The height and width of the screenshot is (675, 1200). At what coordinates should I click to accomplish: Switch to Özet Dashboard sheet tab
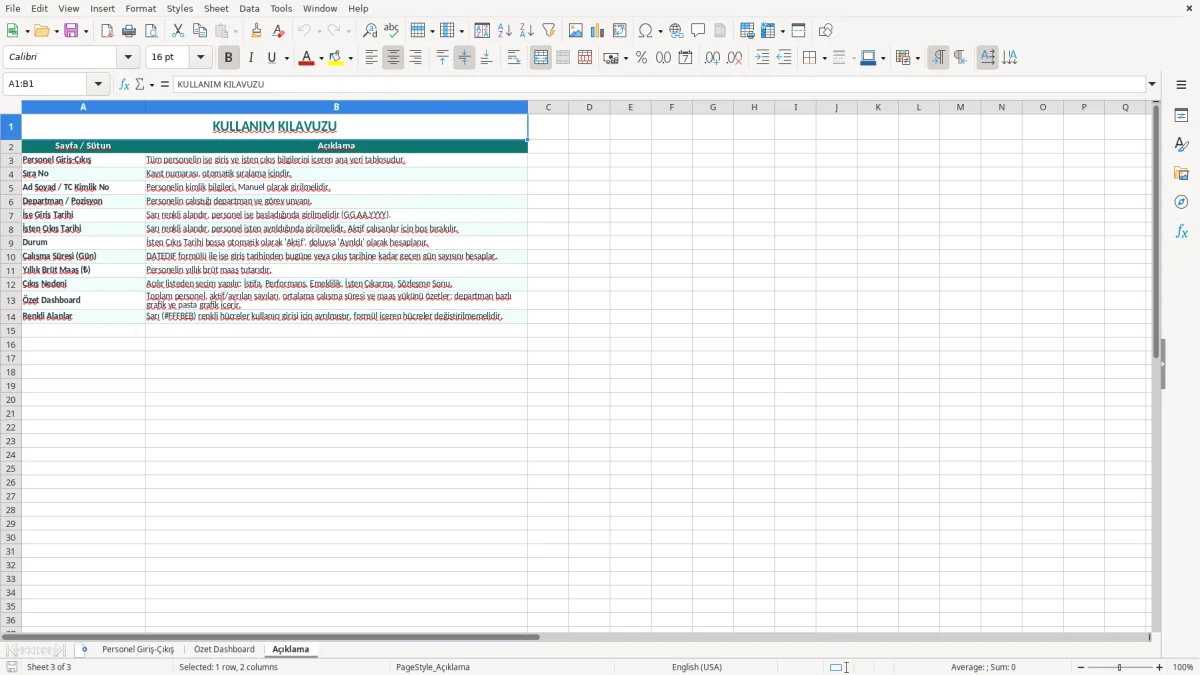224,649
